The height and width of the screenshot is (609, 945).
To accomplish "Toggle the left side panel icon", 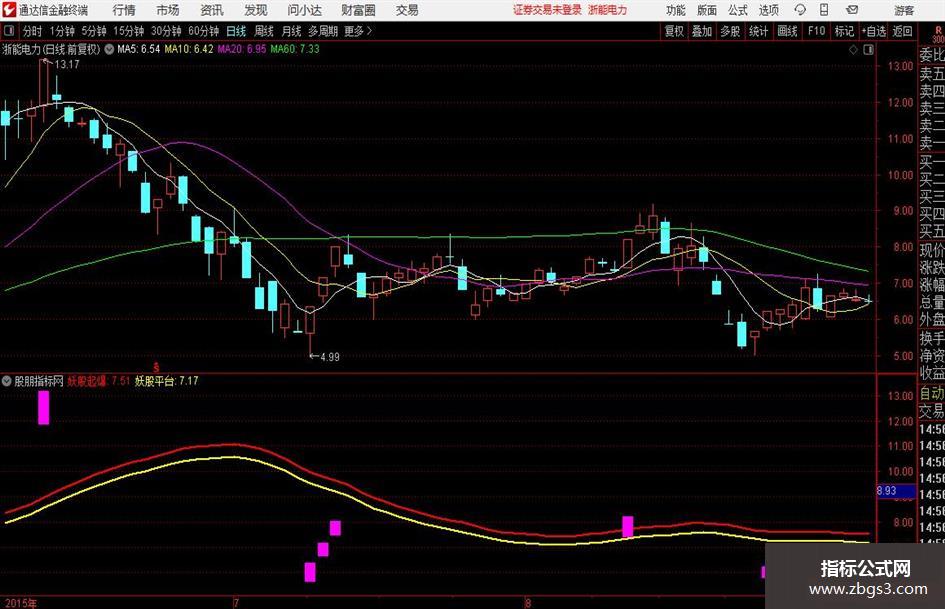I will point(8,31).
